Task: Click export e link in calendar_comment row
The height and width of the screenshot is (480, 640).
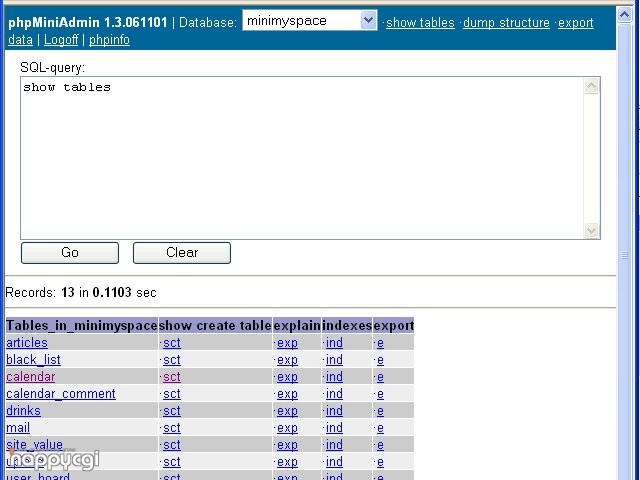Action: (x=380, y=394)
